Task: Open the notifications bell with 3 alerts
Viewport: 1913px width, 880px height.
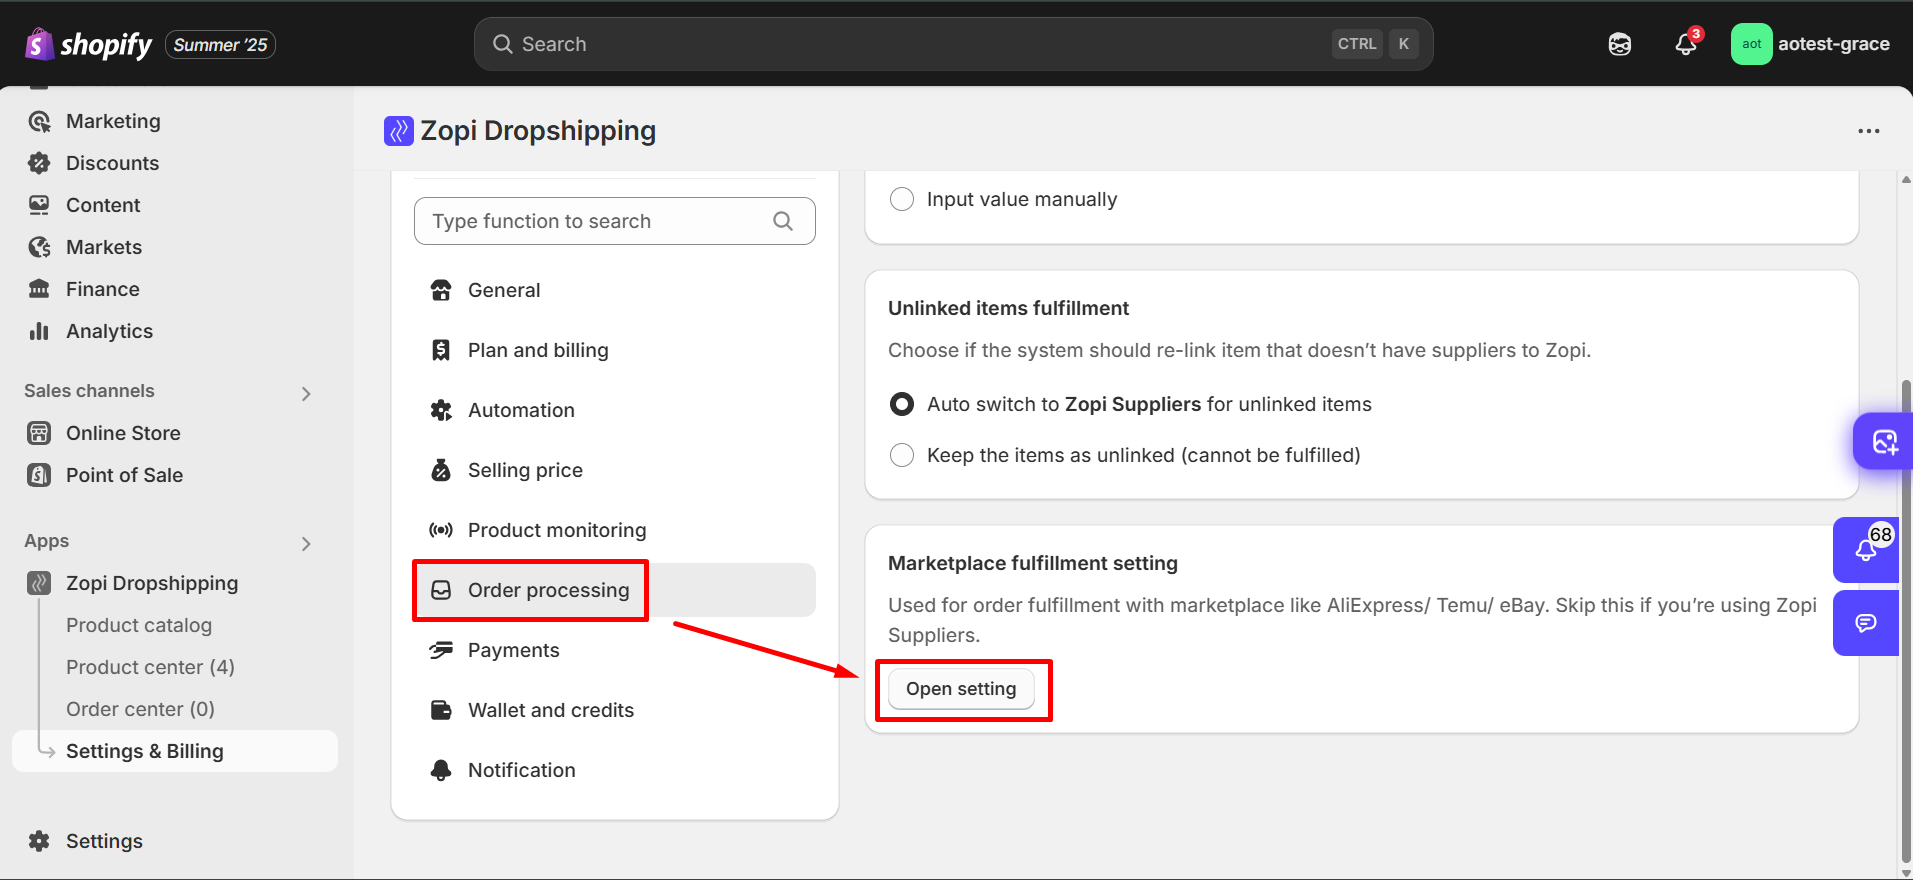Action: (x=1686, y=44)
